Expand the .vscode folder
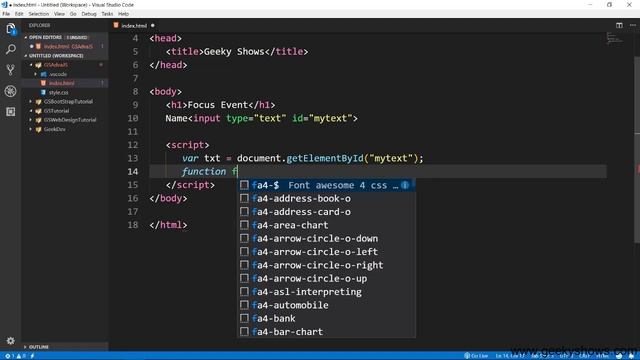Screen dimensions: 640x360 pos(36,74)
